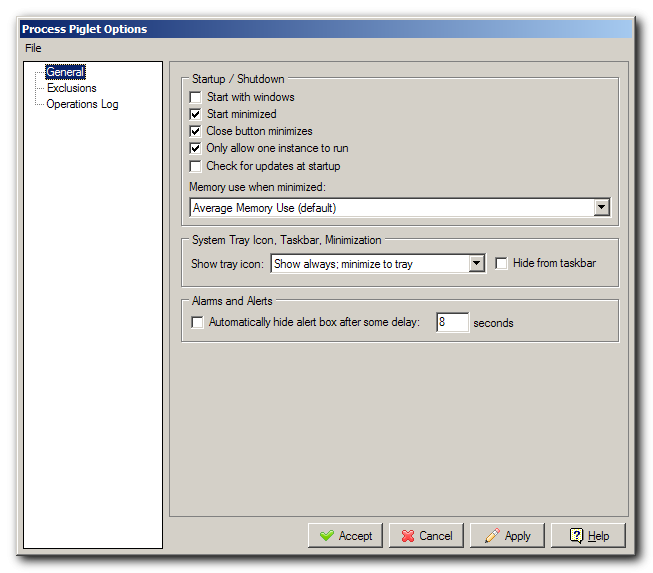This screenshot has height=573, width=653.
Task: Click the Cancel button
Action: point(426,536)
